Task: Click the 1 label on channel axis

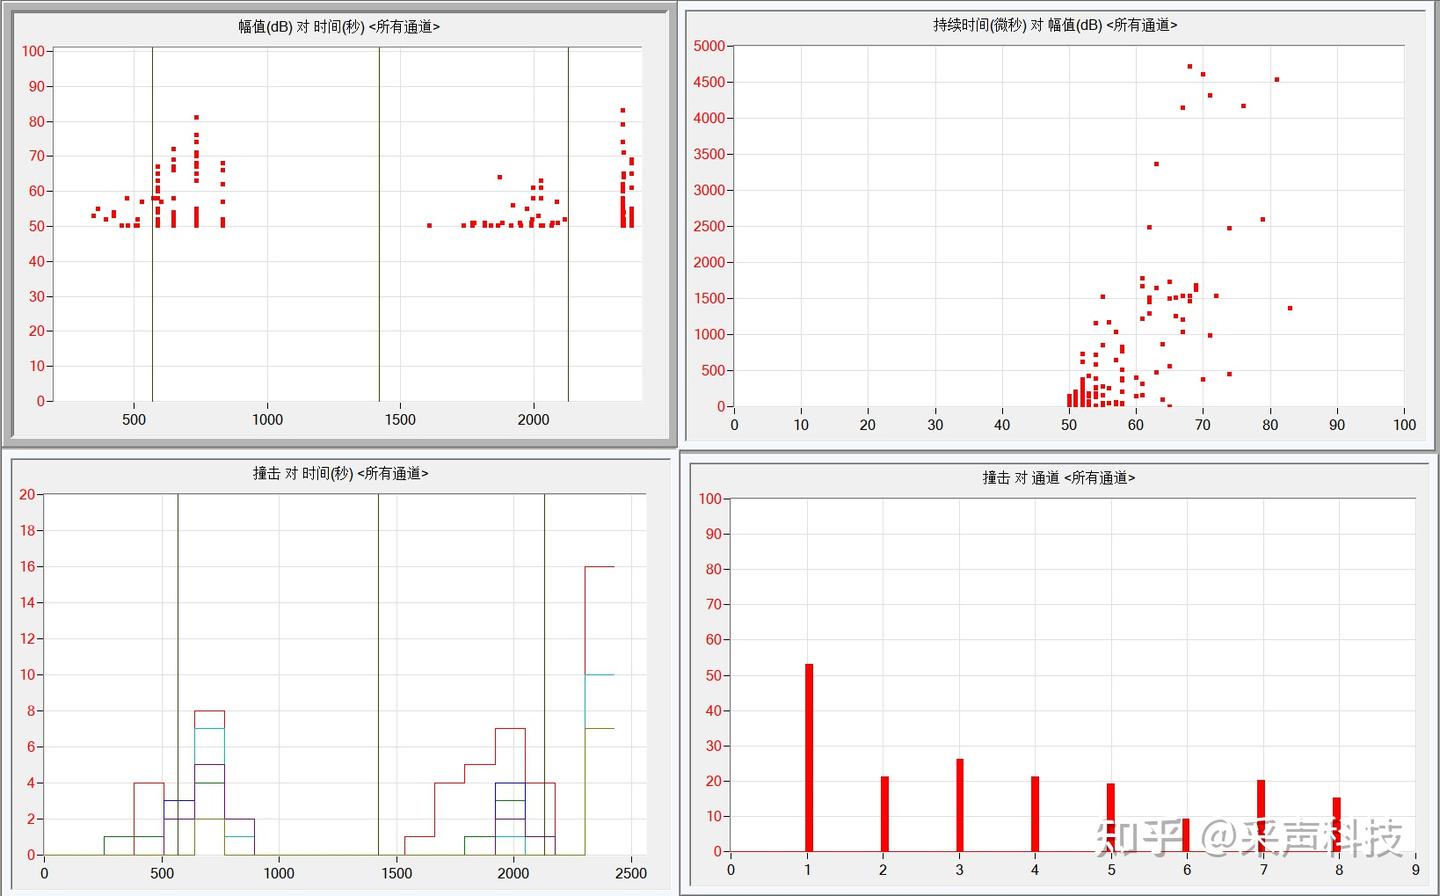Action: 807,870
